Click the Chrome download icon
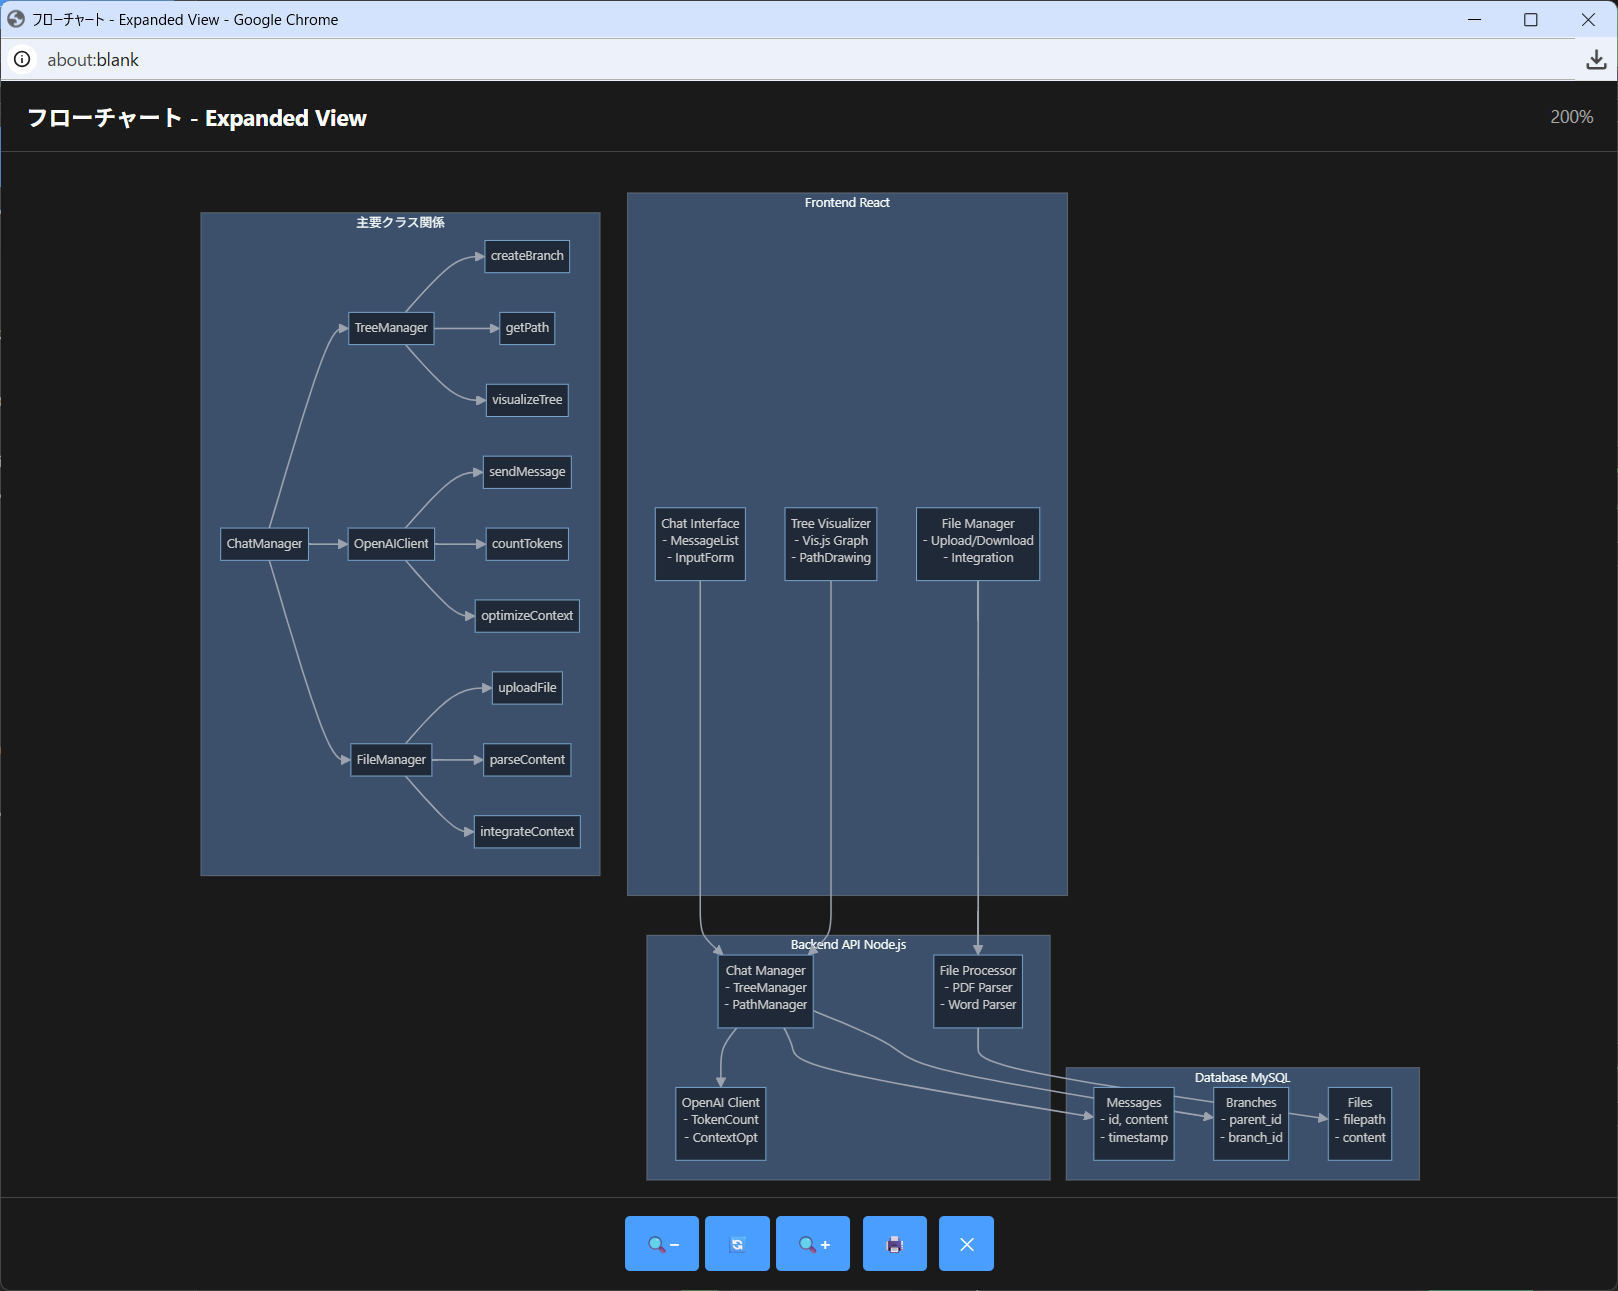Viewport: 1618px width, 1291px height. tap(1596, 60)
